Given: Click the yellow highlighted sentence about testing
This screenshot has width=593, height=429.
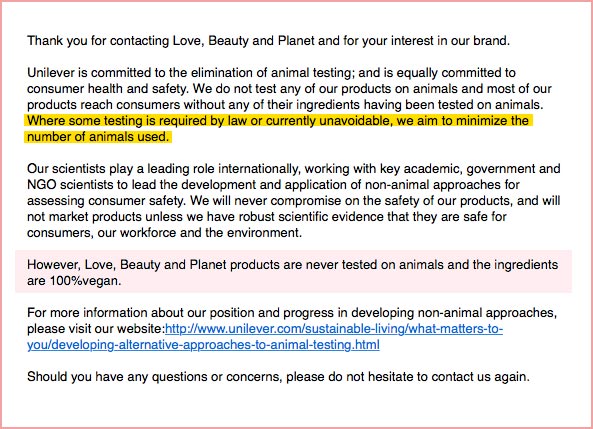Looking at the screenshot, I should tap(279, 129).
